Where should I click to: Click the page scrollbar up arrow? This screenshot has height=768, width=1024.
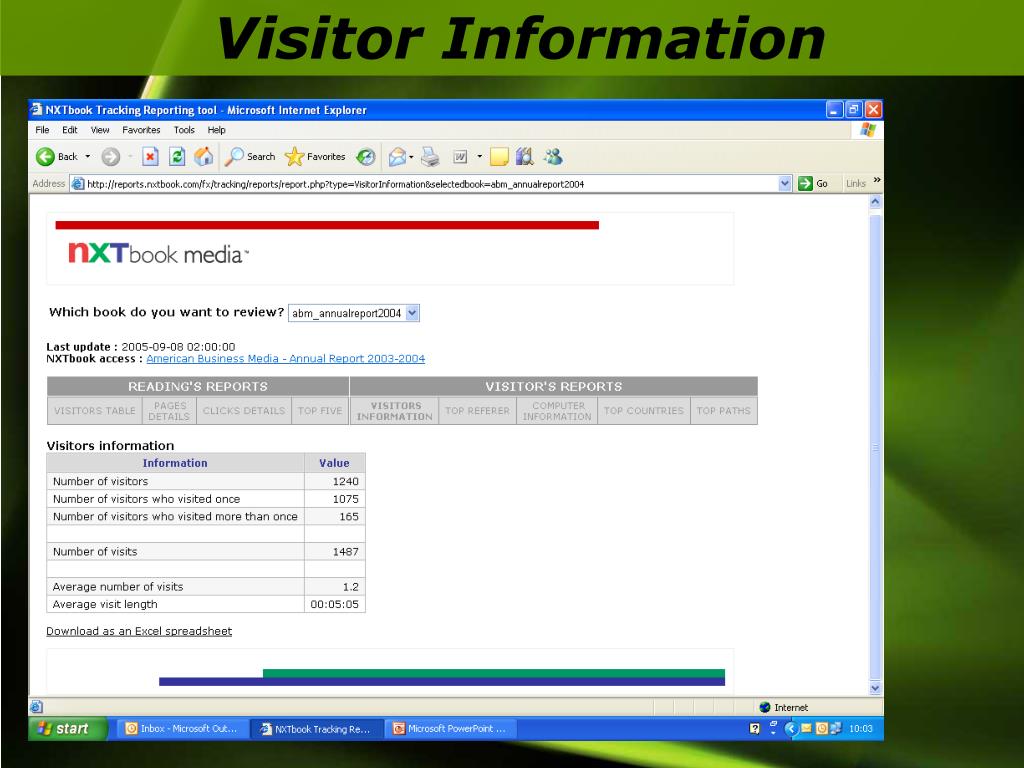tap(876, 202)
